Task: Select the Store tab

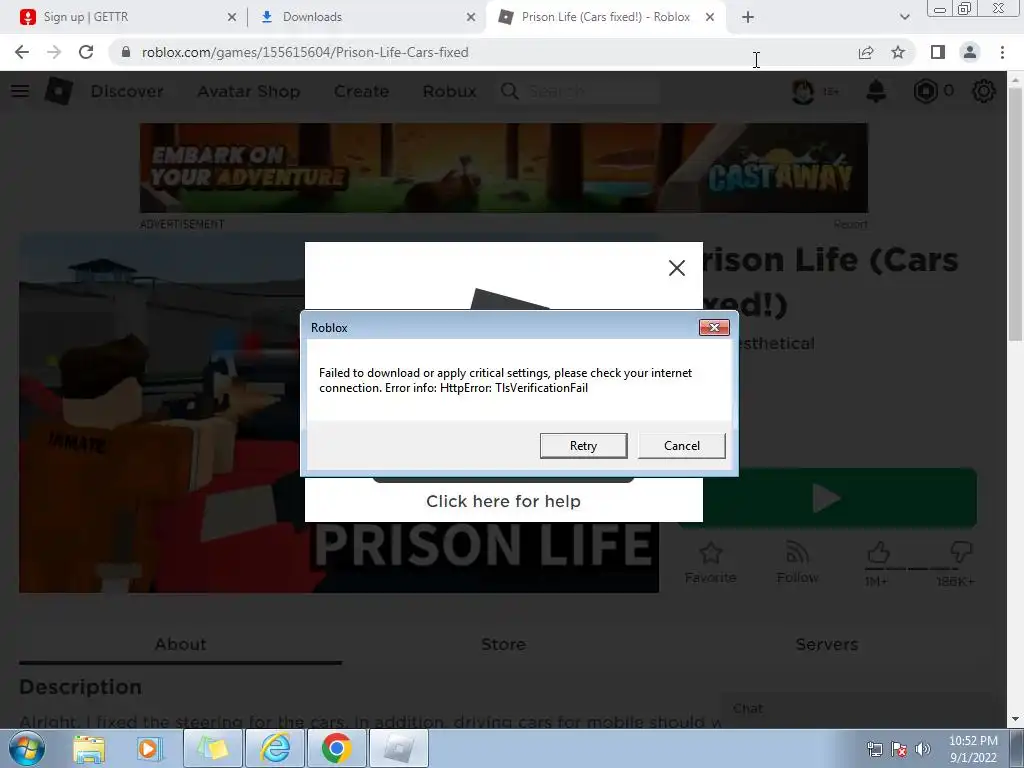Action: [x=504, y=645]
